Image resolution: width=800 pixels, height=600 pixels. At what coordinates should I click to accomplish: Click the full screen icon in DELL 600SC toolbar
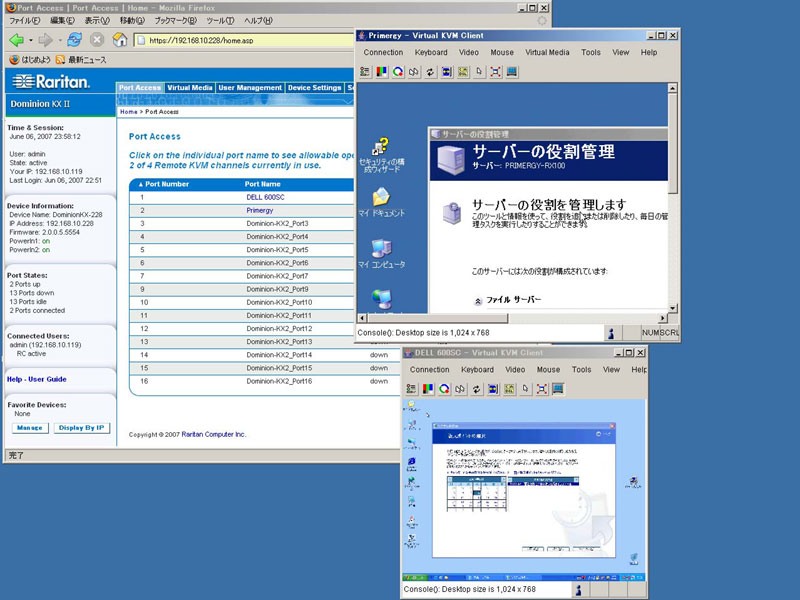tap(542, 389)
